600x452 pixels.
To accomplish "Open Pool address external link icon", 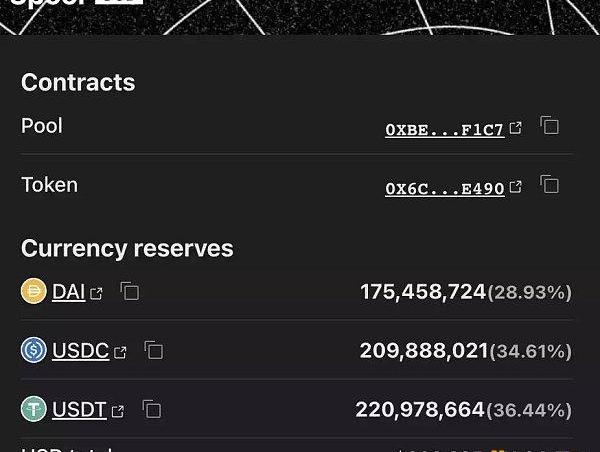I will [516, 128].
